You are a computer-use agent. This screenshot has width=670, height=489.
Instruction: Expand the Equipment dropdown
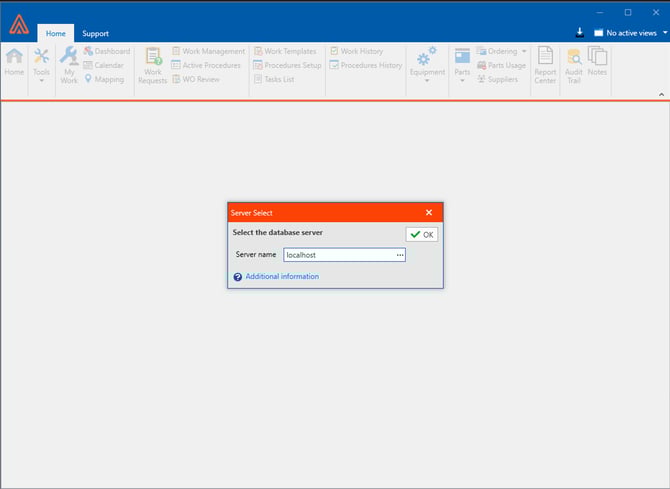click(427, 65)
